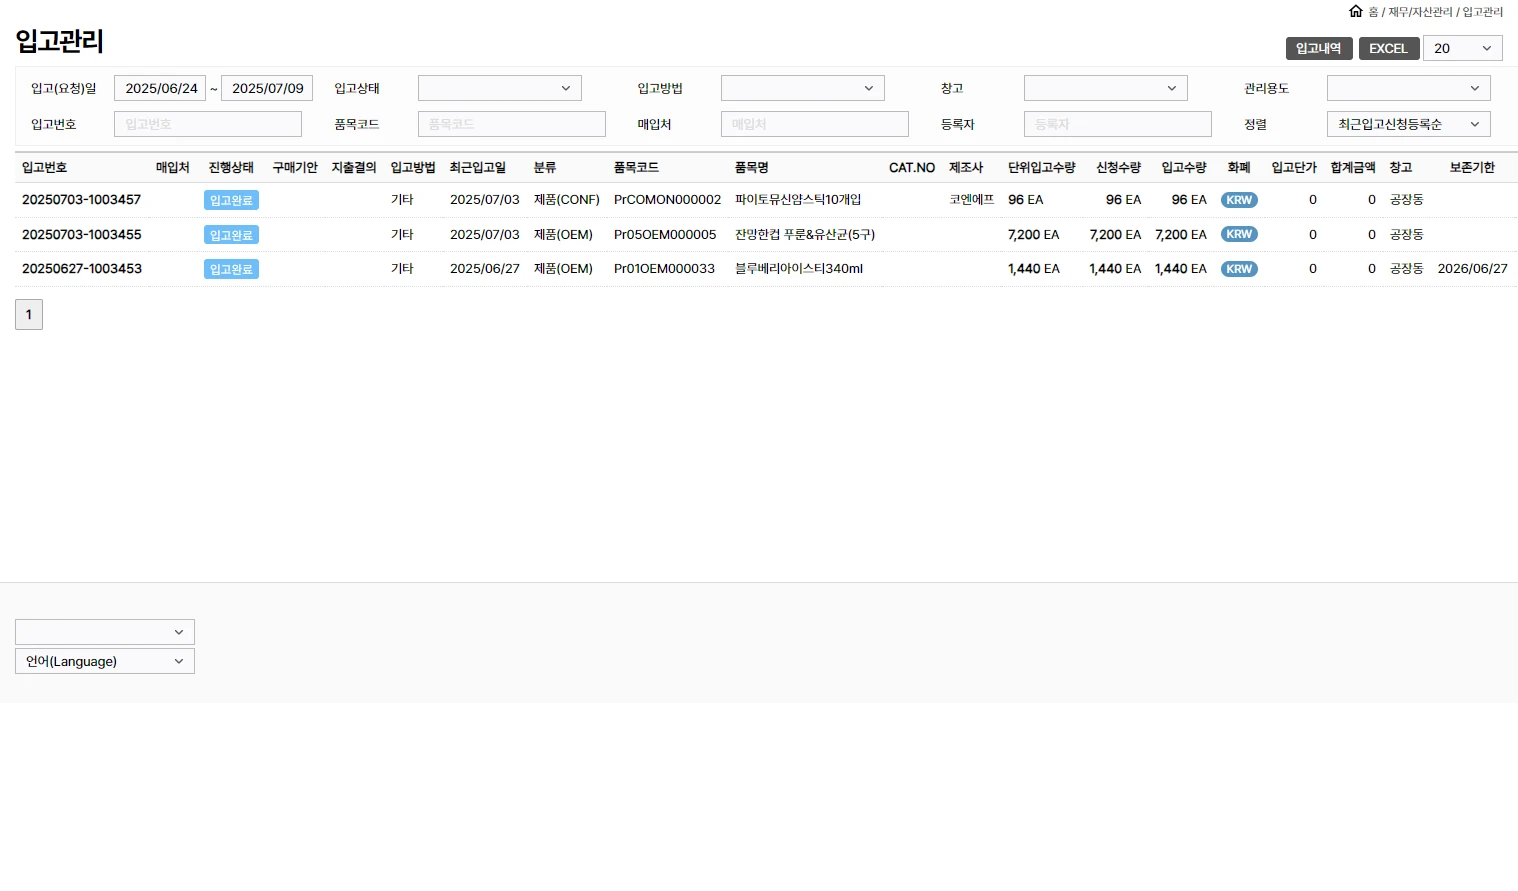Focus the 입고번호 search input
Screen dimensions: 1518x891
click(x=207, y=124)
